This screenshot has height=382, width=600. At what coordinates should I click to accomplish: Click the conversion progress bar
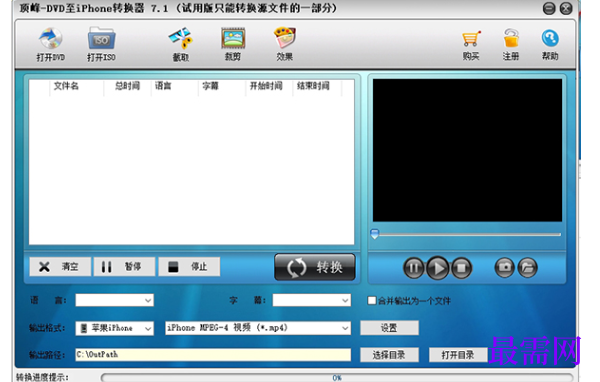click(337, 377)
